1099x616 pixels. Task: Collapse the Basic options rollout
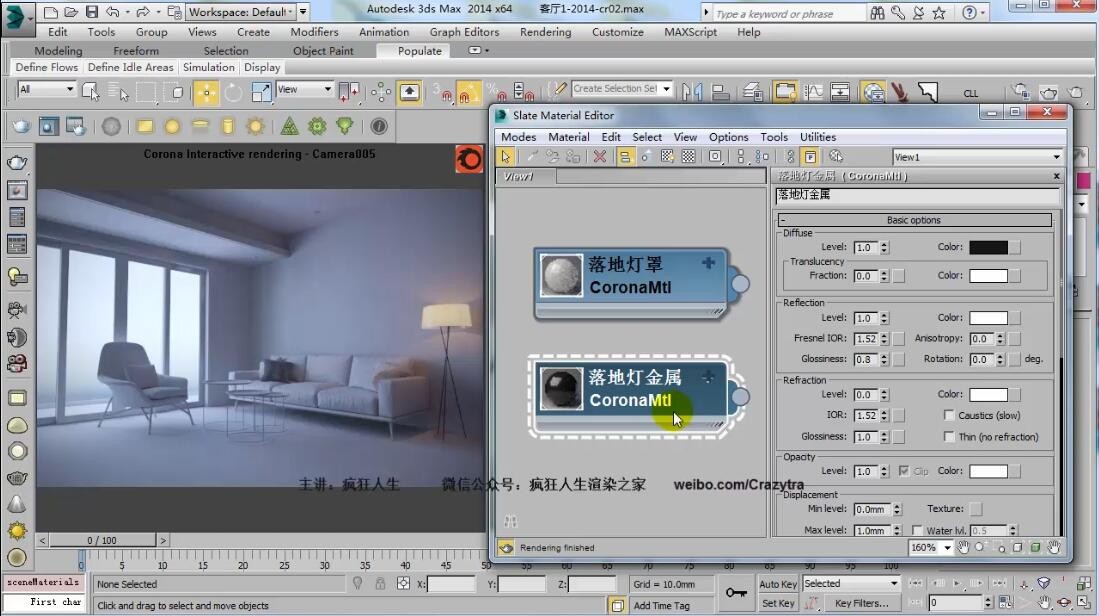[x=914, y=220]
